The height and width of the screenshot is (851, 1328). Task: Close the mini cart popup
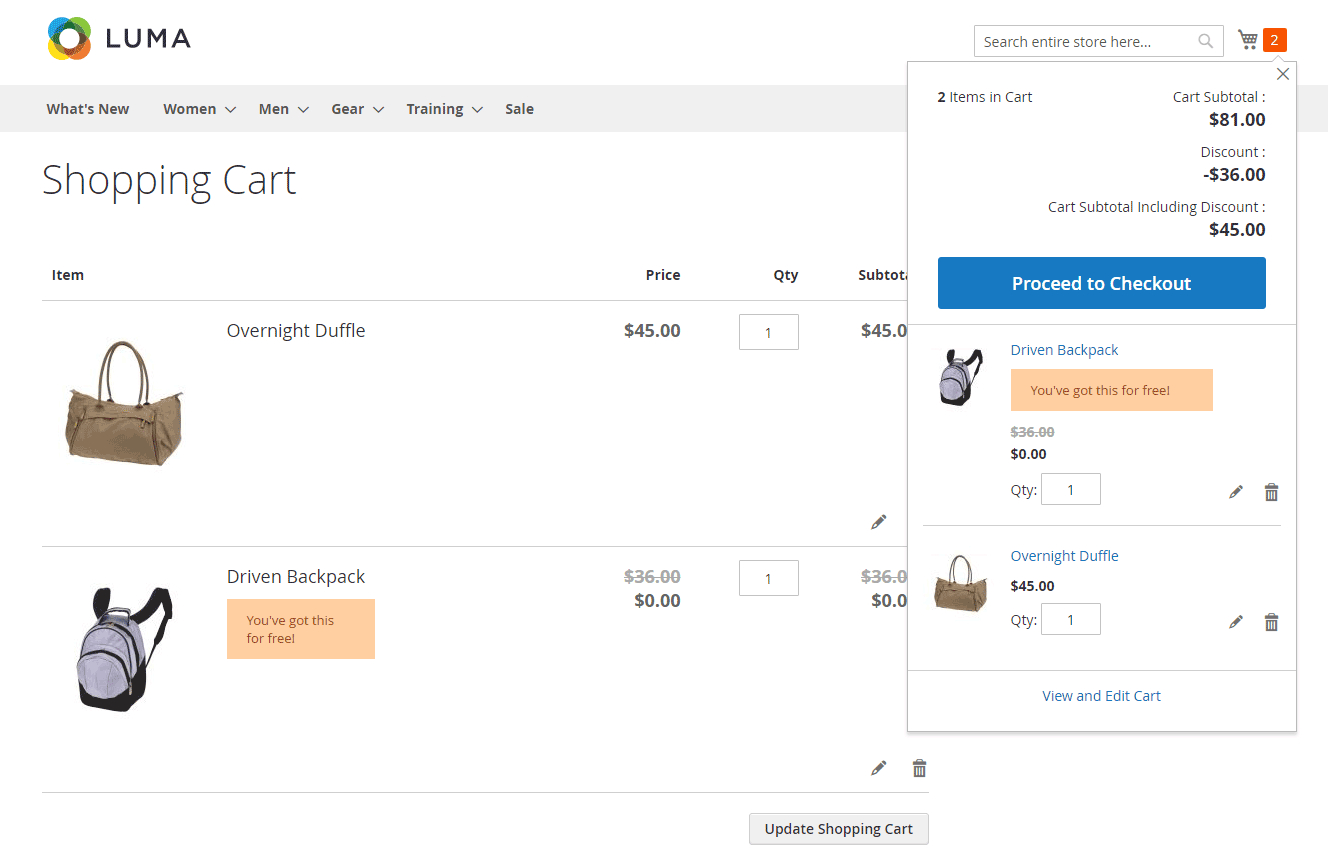tap(1283, 74)
